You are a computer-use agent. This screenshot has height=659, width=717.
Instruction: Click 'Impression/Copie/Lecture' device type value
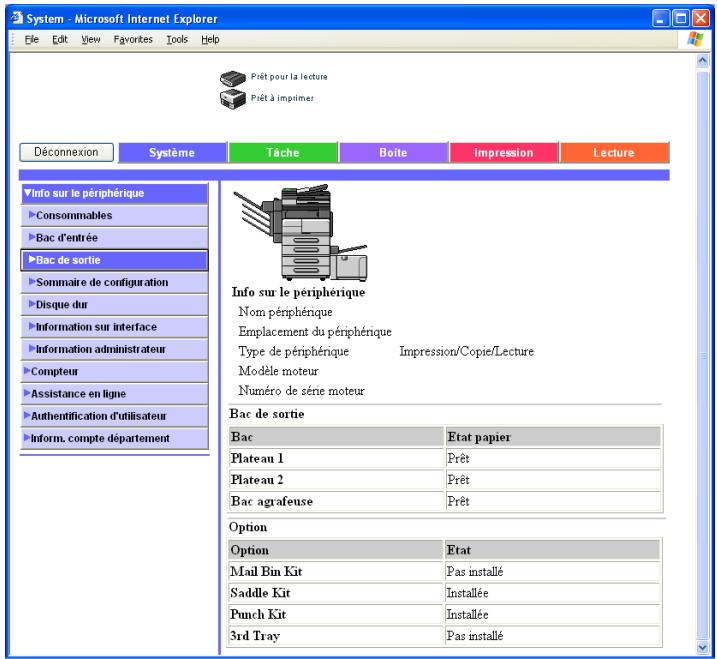(x=466, y=352)
